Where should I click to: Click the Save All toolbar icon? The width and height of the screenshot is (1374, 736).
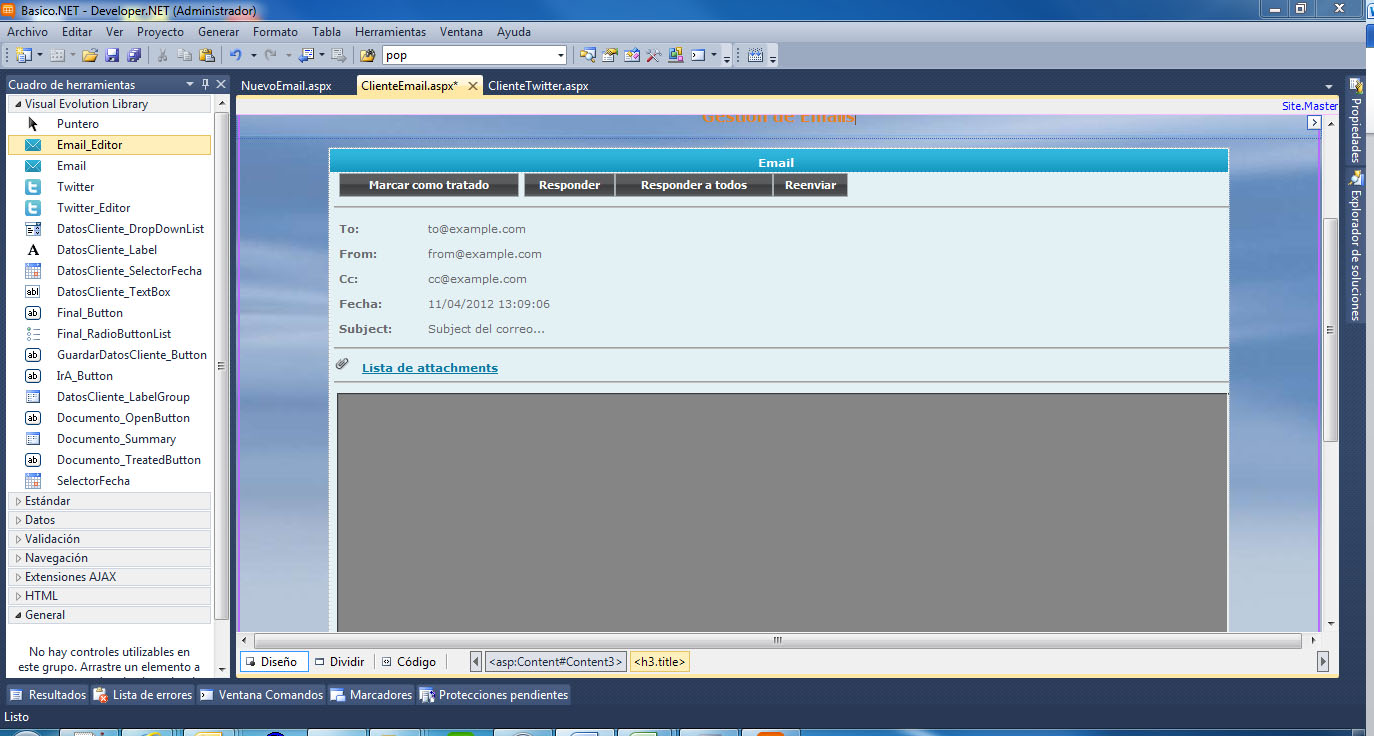tap(133, 56)
